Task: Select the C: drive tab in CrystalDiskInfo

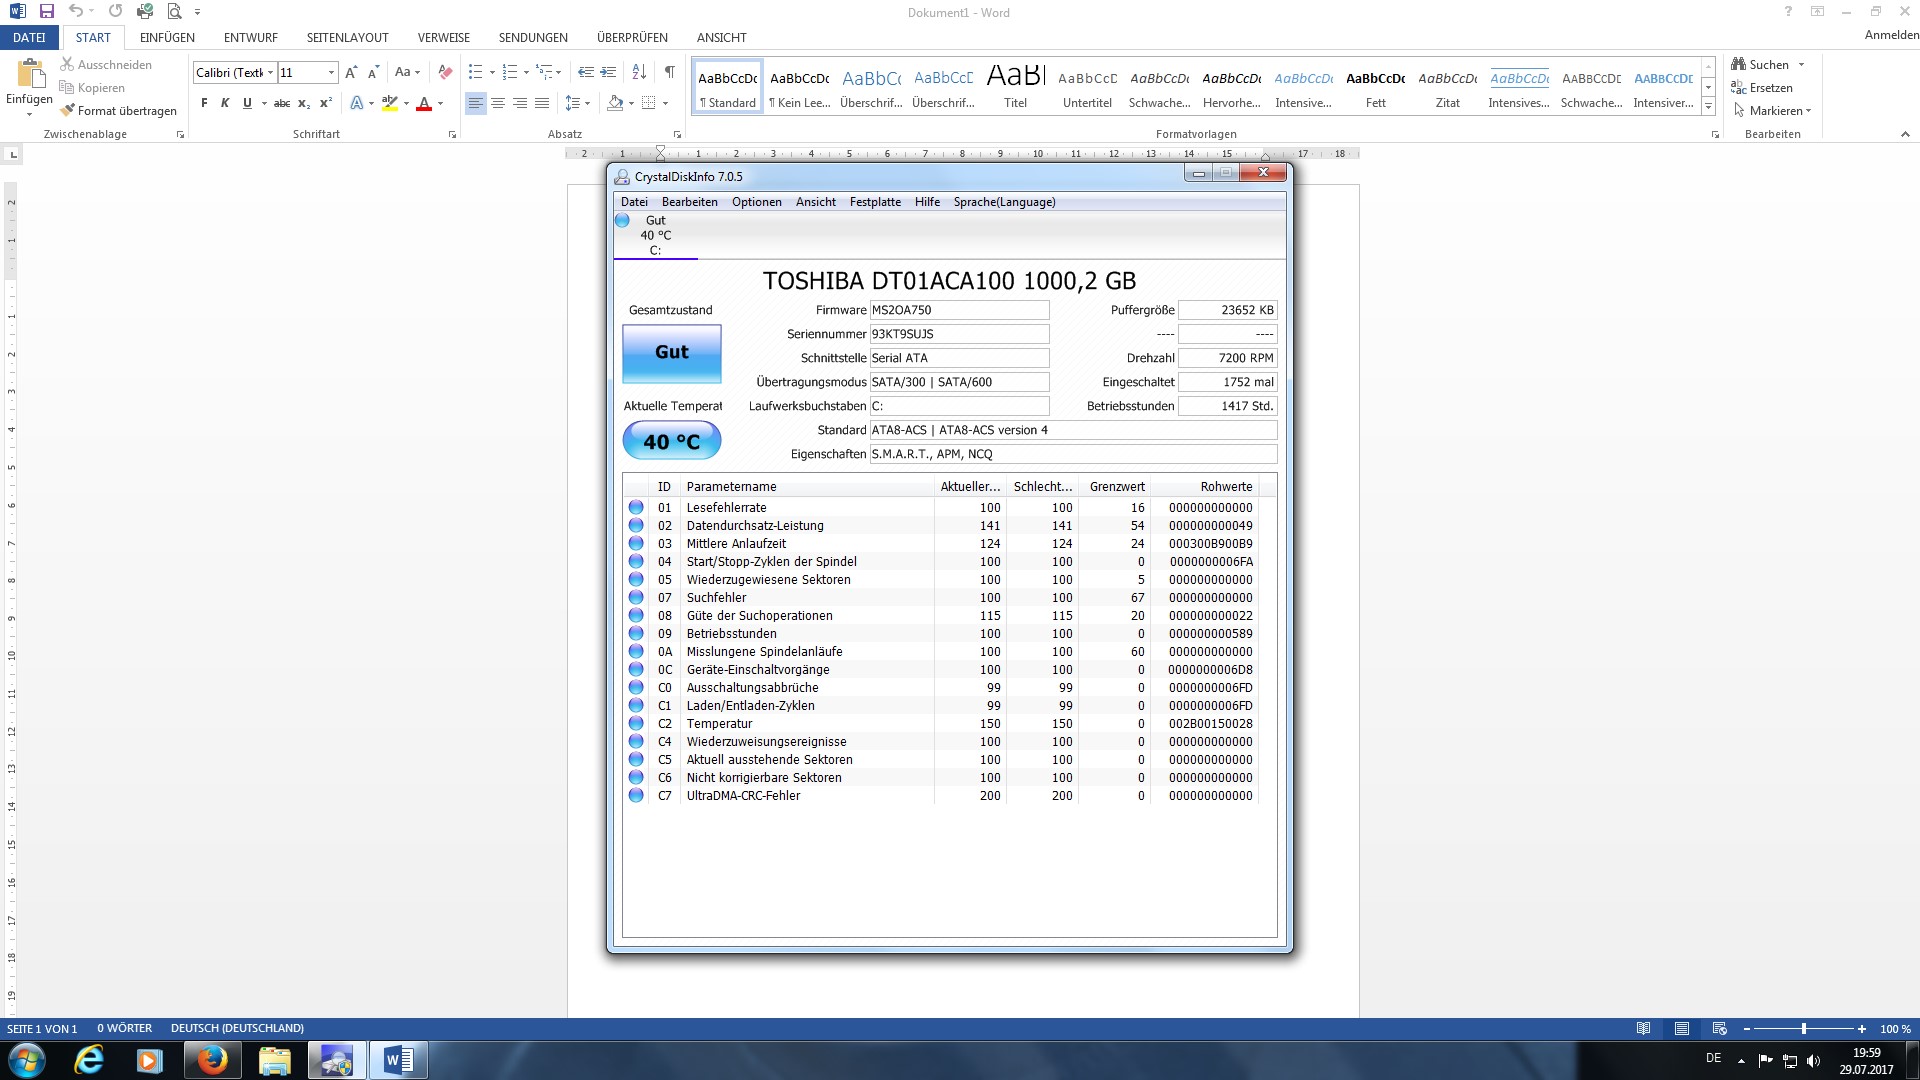Action: click(655, 236)
